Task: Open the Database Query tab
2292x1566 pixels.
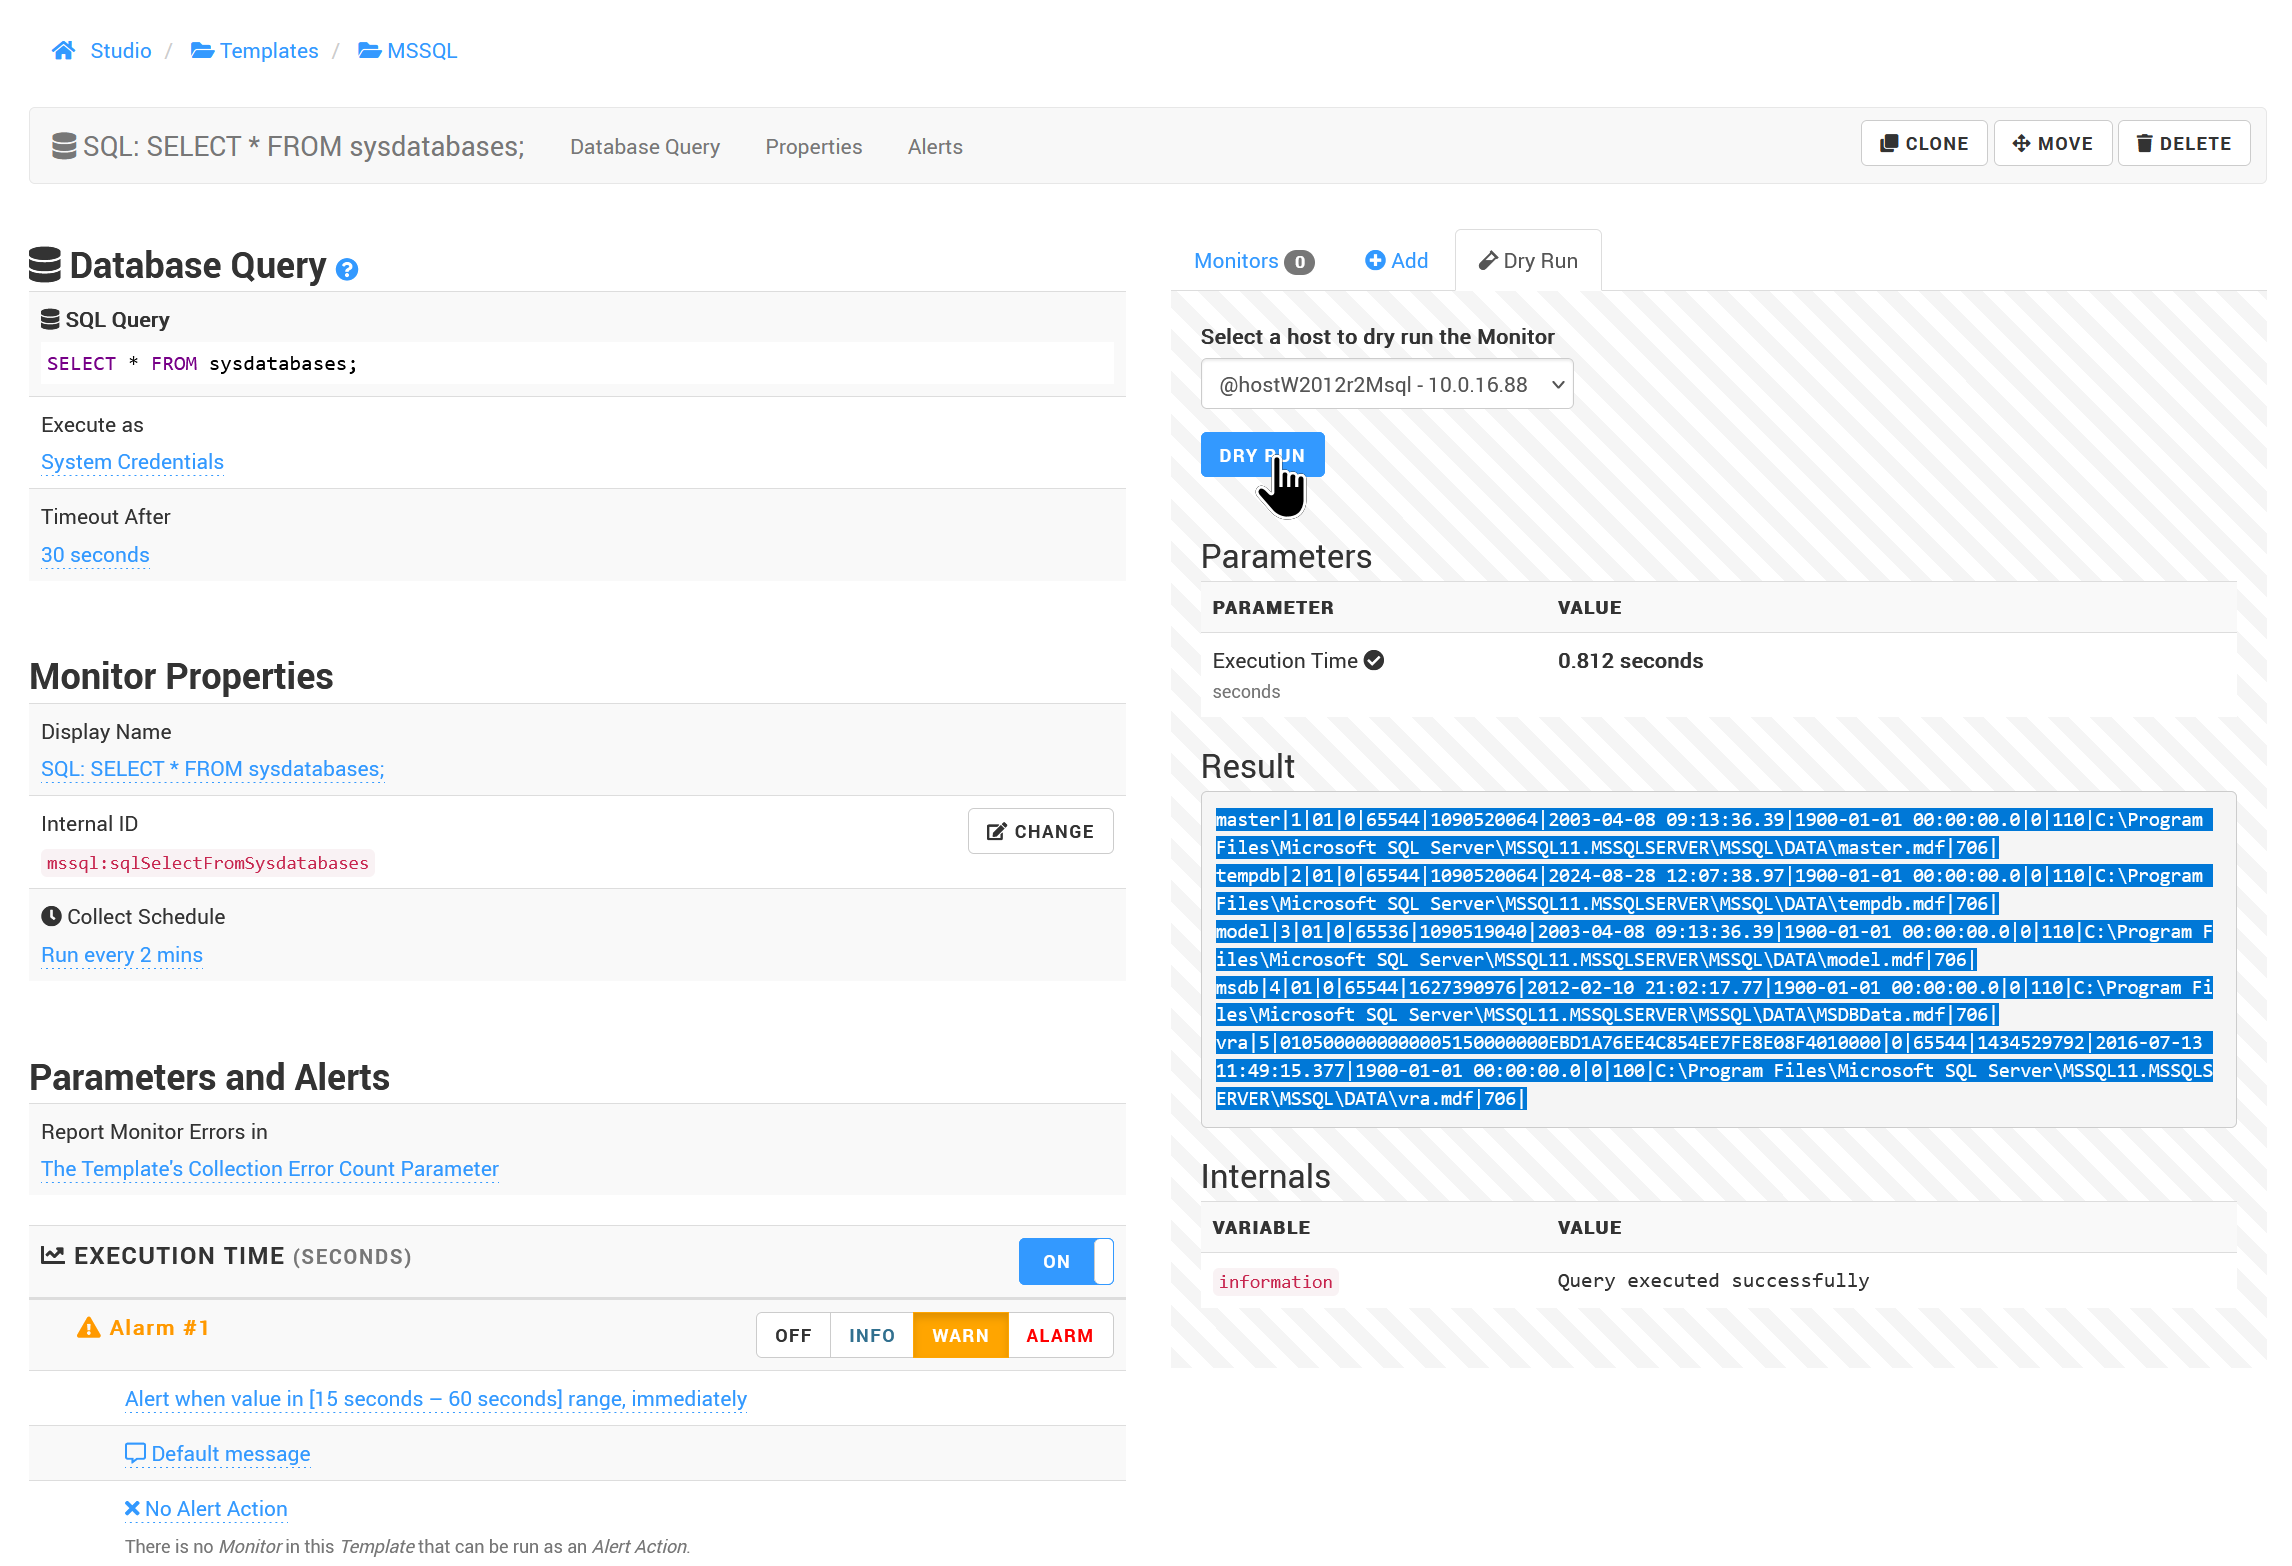Action: (x=644, y=145)
